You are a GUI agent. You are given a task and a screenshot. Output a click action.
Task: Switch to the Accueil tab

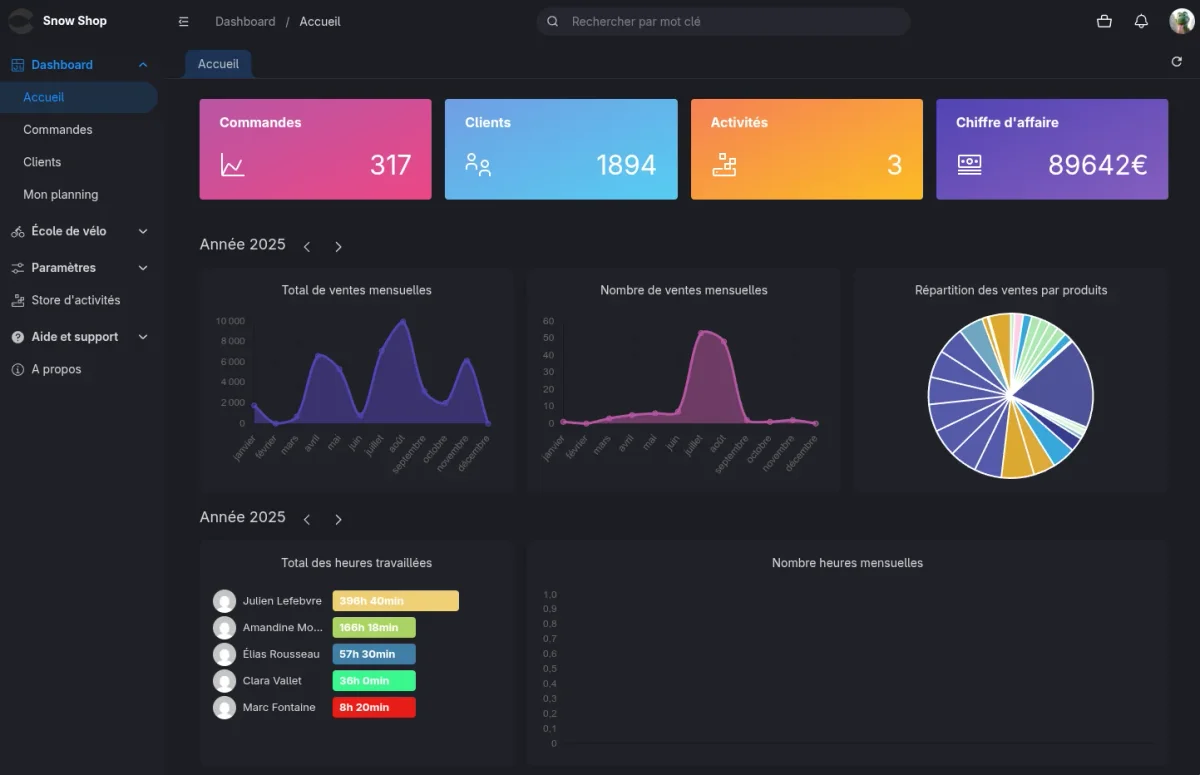(x=217, y=63)
